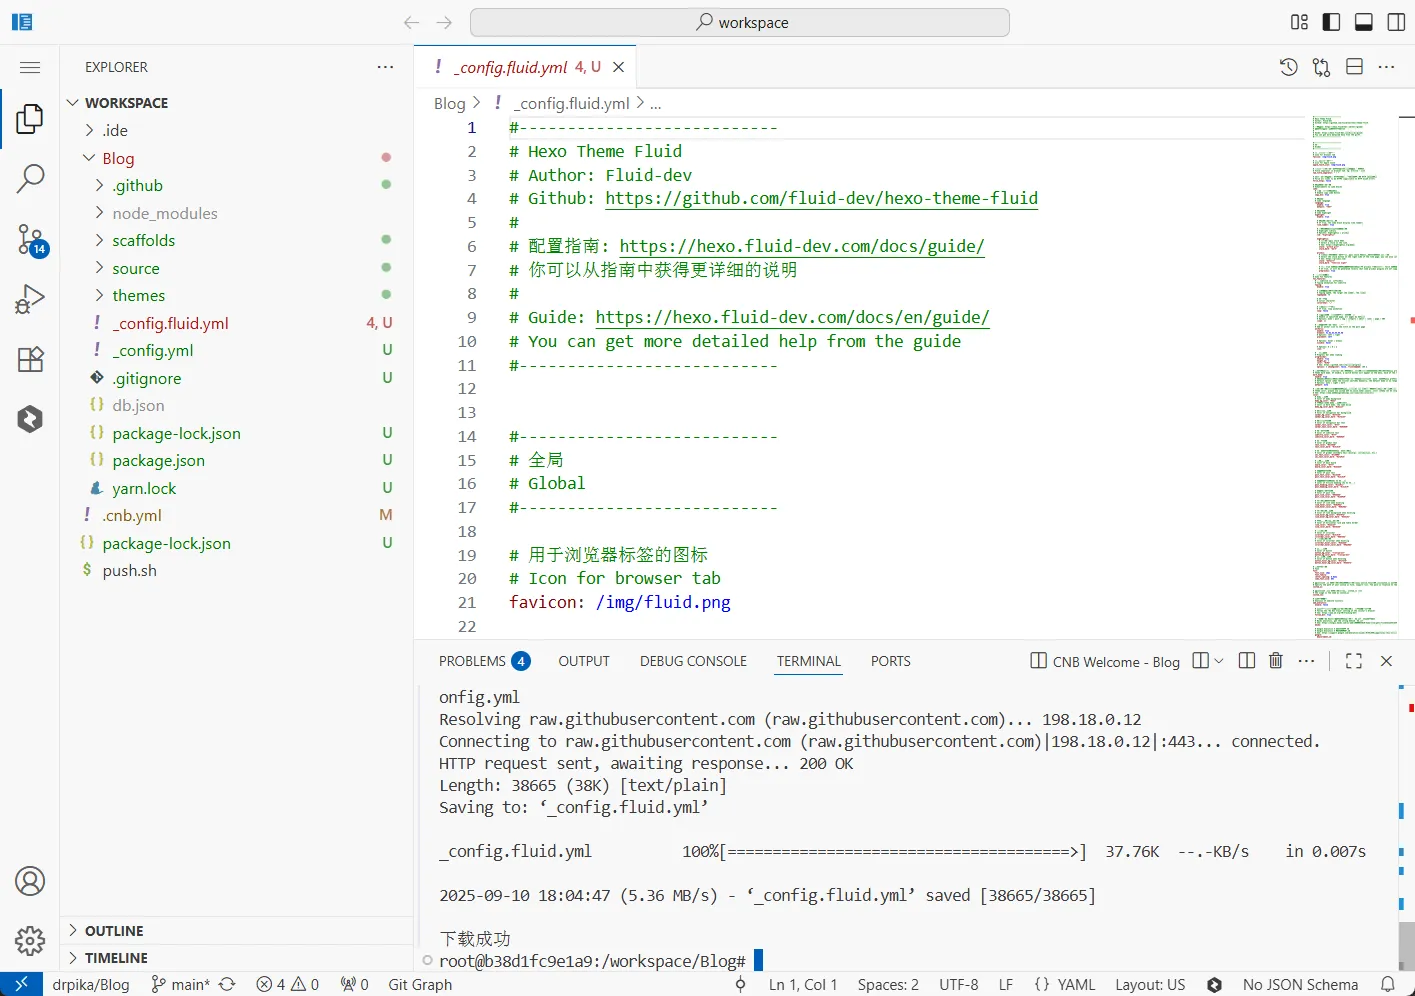Viewport: 1415px width, 996px height.
Task: Collapse the WORKSPACE section
Action: pos(126,103)
